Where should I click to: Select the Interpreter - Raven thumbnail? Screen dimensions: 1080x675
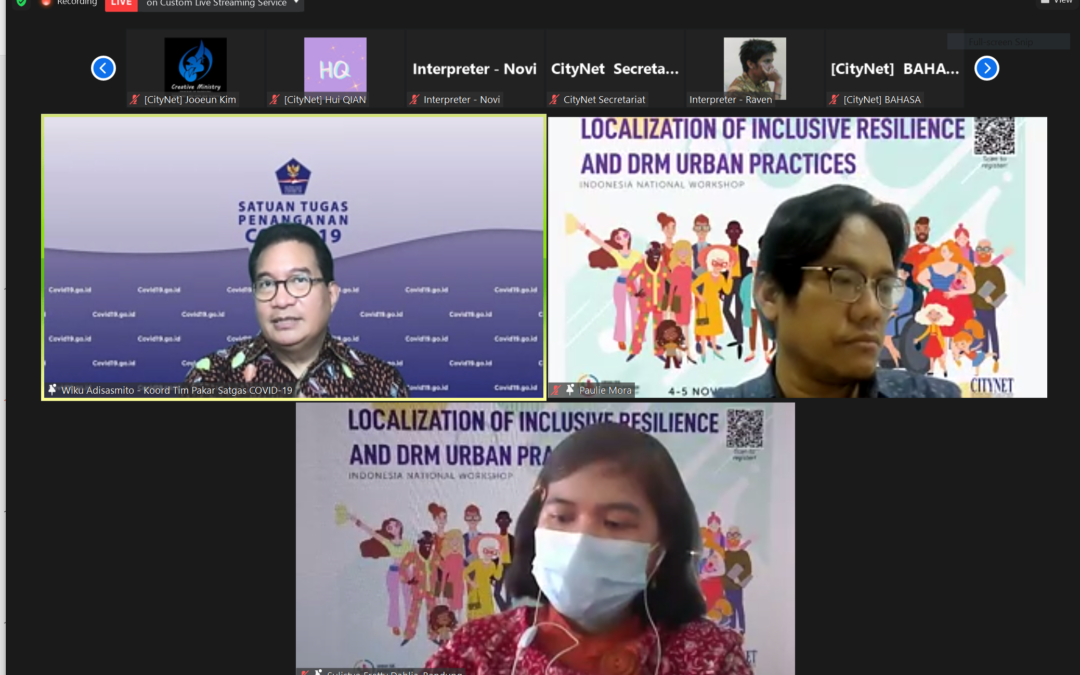(x=754, y=66)
